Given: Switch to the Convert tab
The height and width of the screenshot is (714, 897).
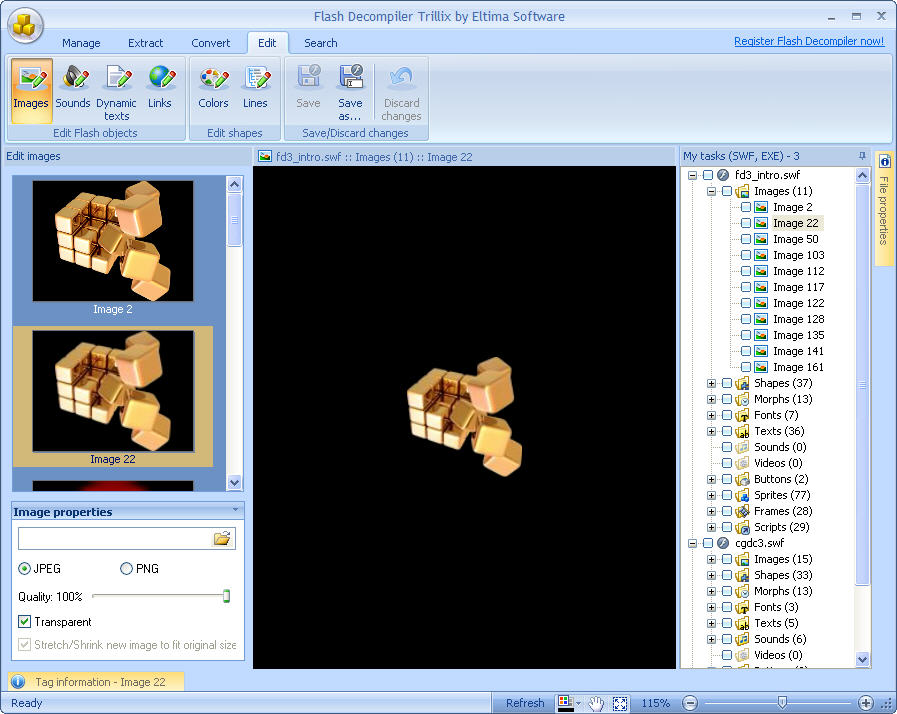Looking at the screenshot, I should [x=211, y=43].
